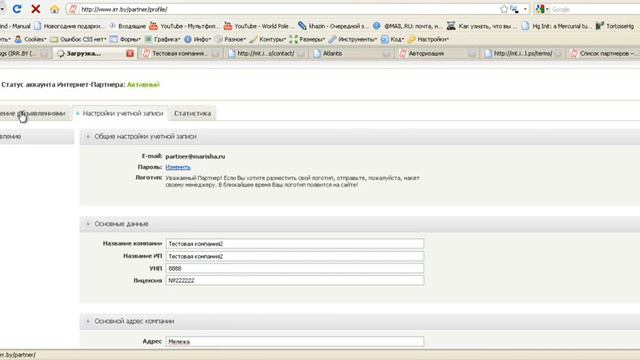The height and width of the screenshot is (360, 640).
Task: Open Формы toolbar menu
Action: point(125,39)
